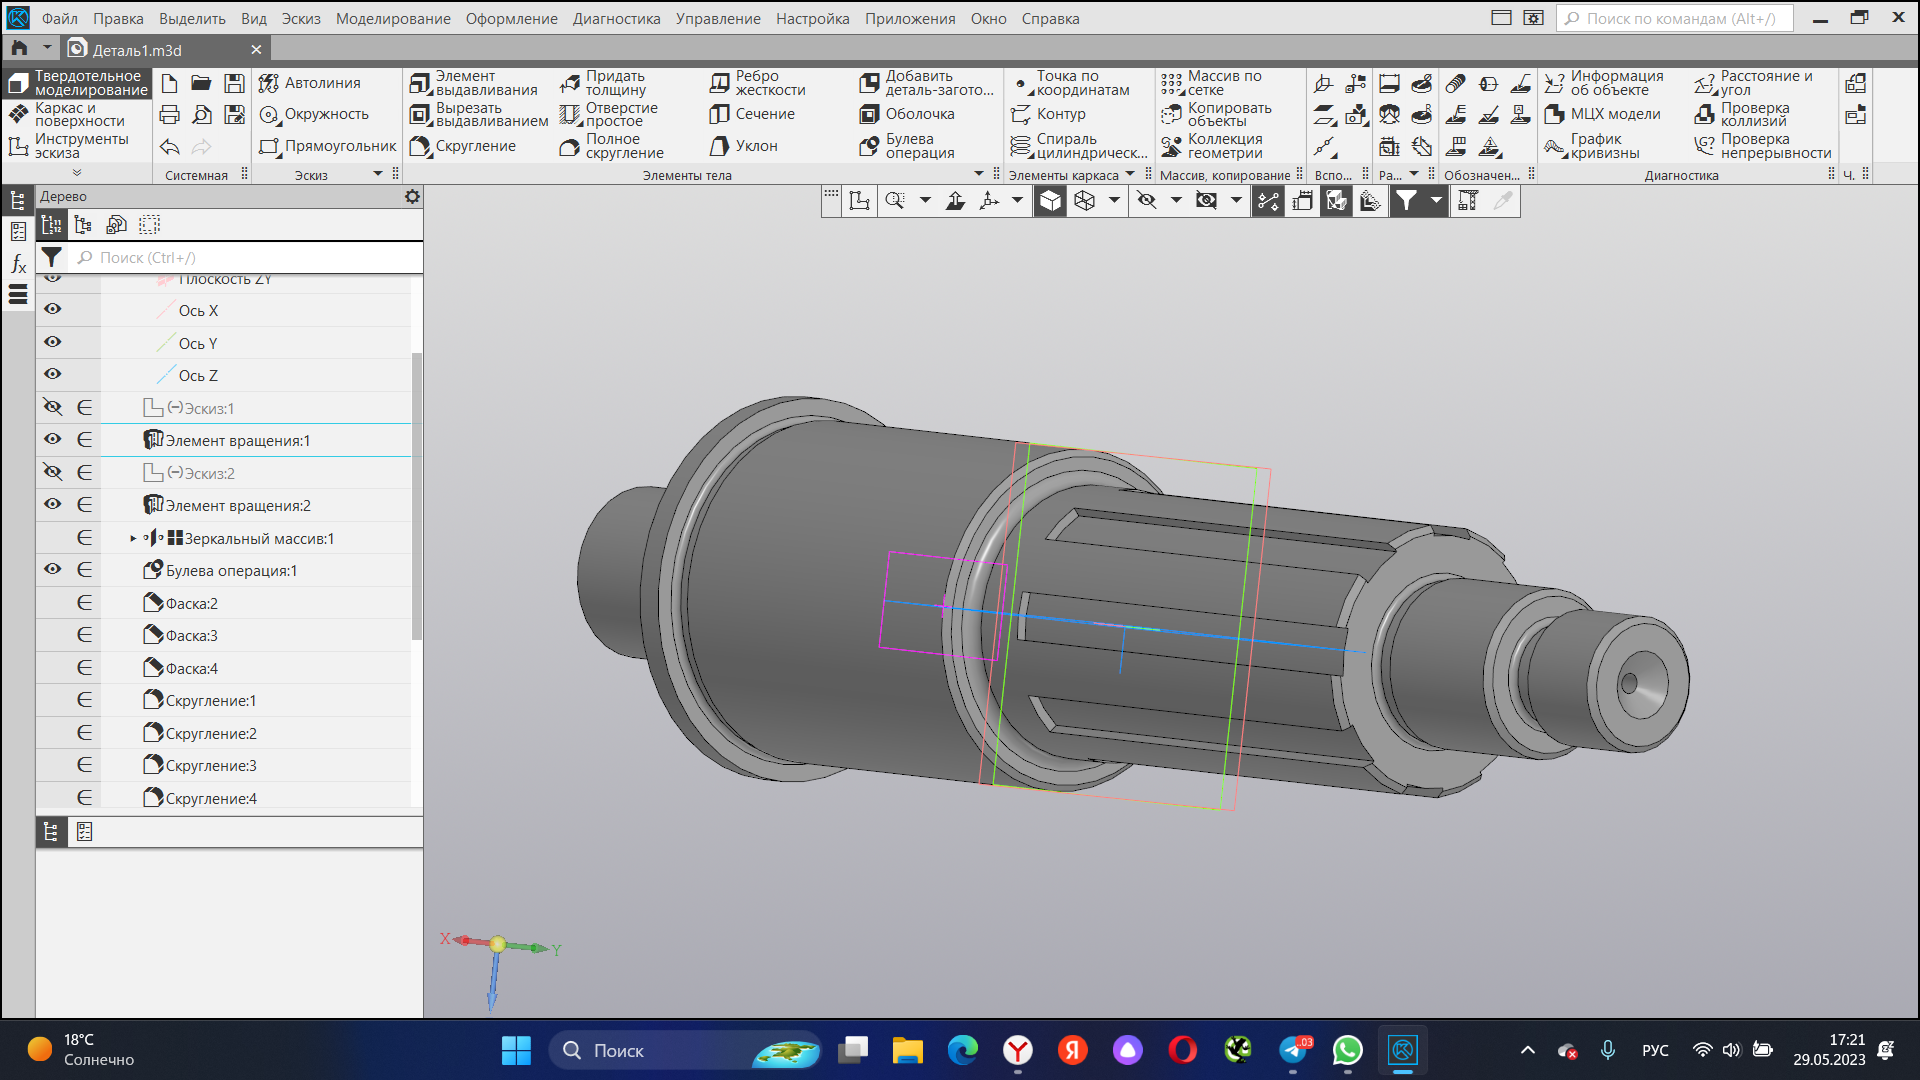Open the Диагностика menu

click(616, 19)
